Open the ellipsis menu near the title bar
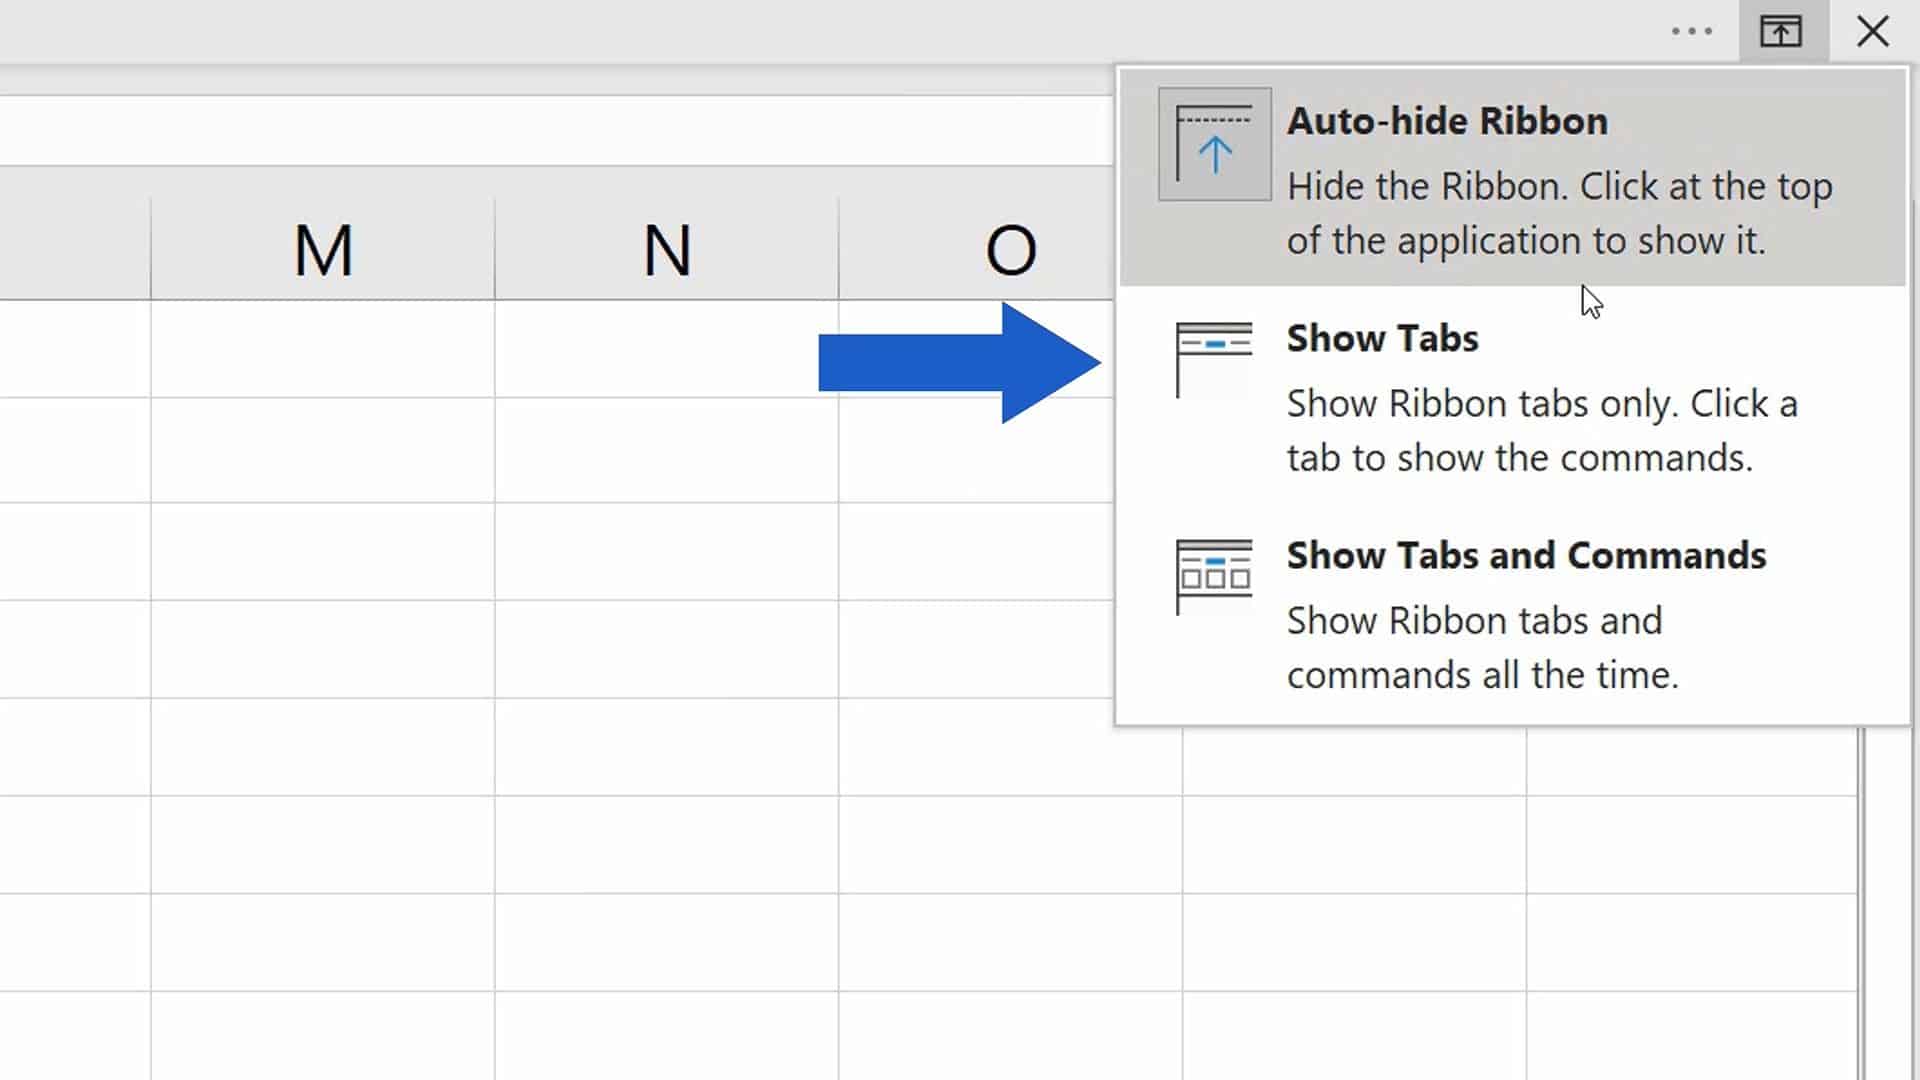Screen dimensions: 1920x1080 coord(1693,31)
